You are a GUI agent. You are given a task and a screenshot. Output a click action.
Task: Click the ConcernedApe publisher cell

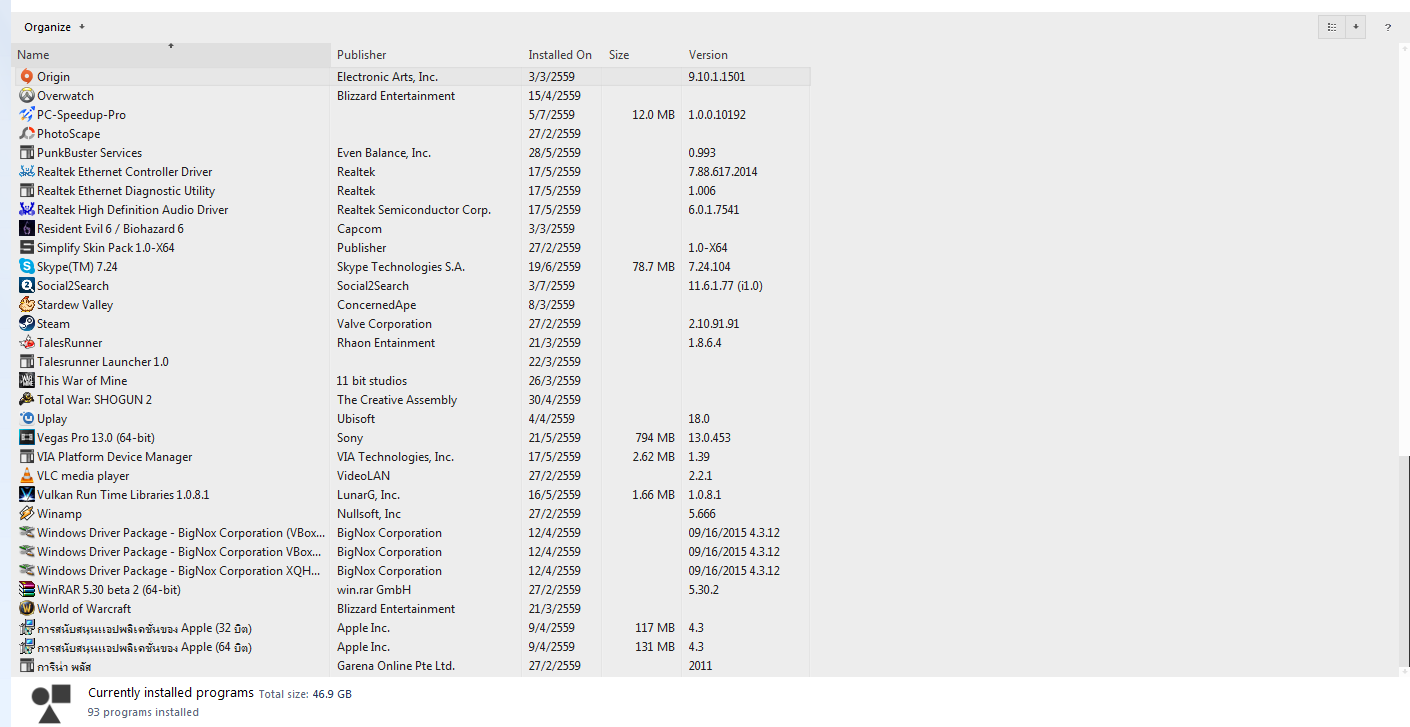tap(376, 305)
